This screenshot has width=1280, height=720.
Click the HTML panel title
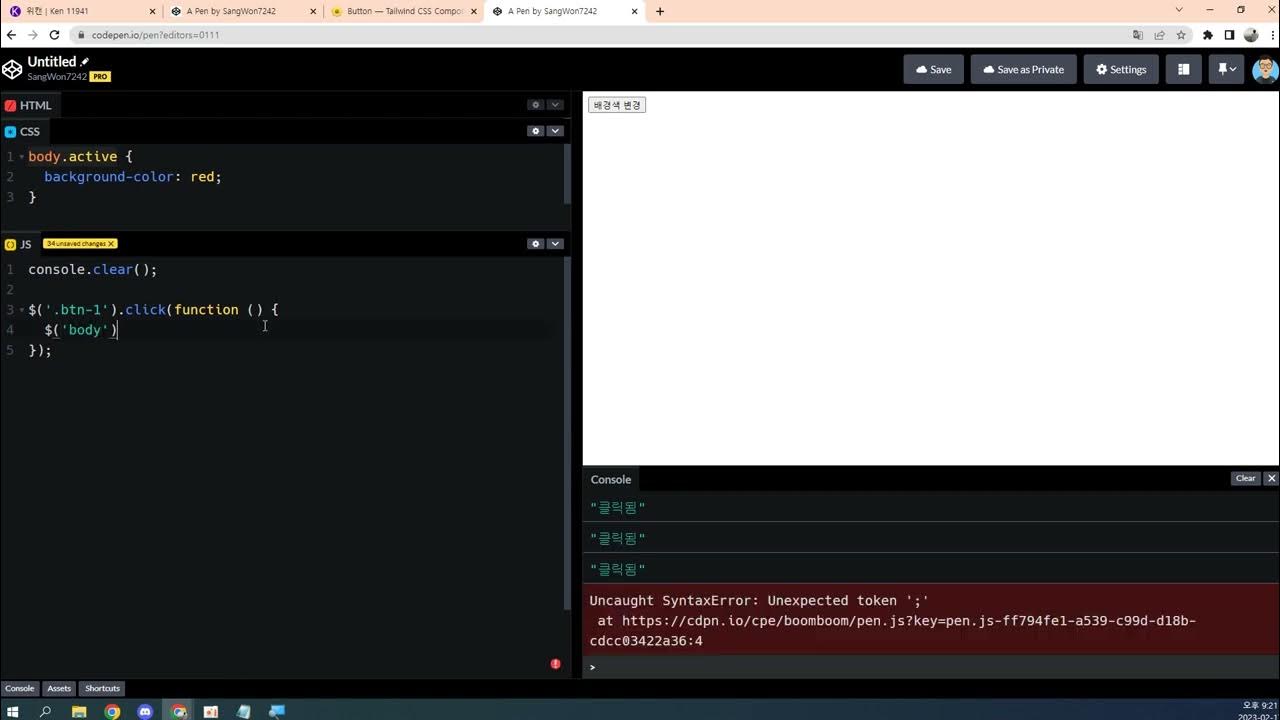click(x=35, y=105)
